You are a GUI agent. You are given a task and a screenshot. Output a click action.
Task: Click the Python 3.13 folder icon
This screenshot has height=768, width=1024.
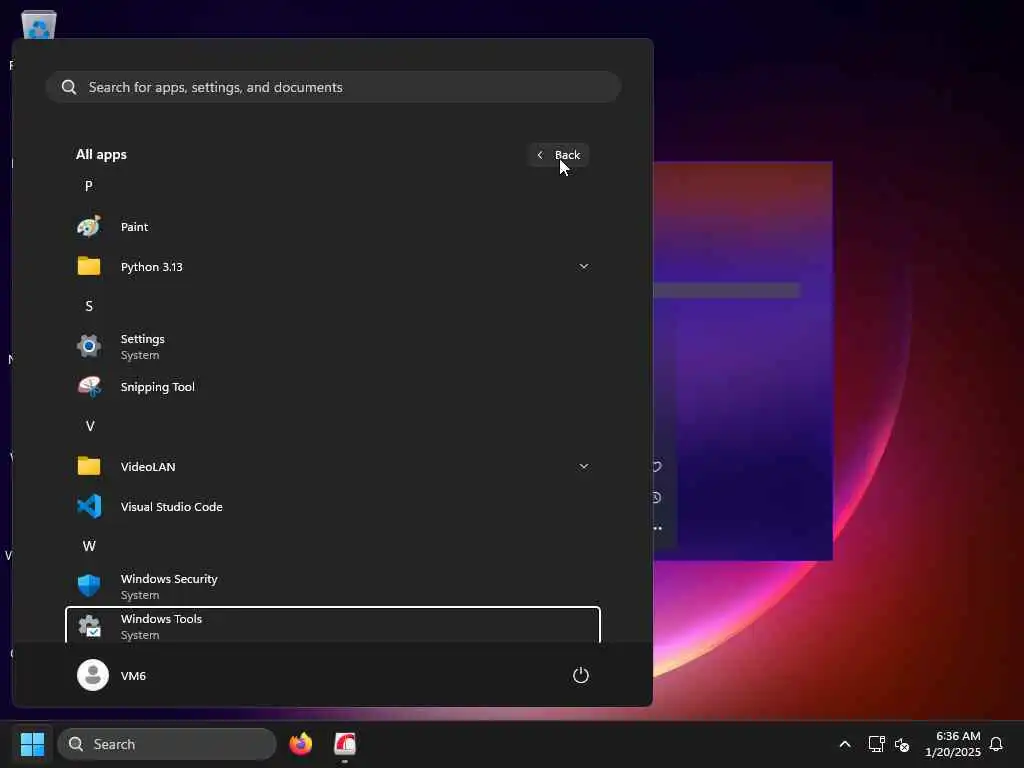pos(89,266)
